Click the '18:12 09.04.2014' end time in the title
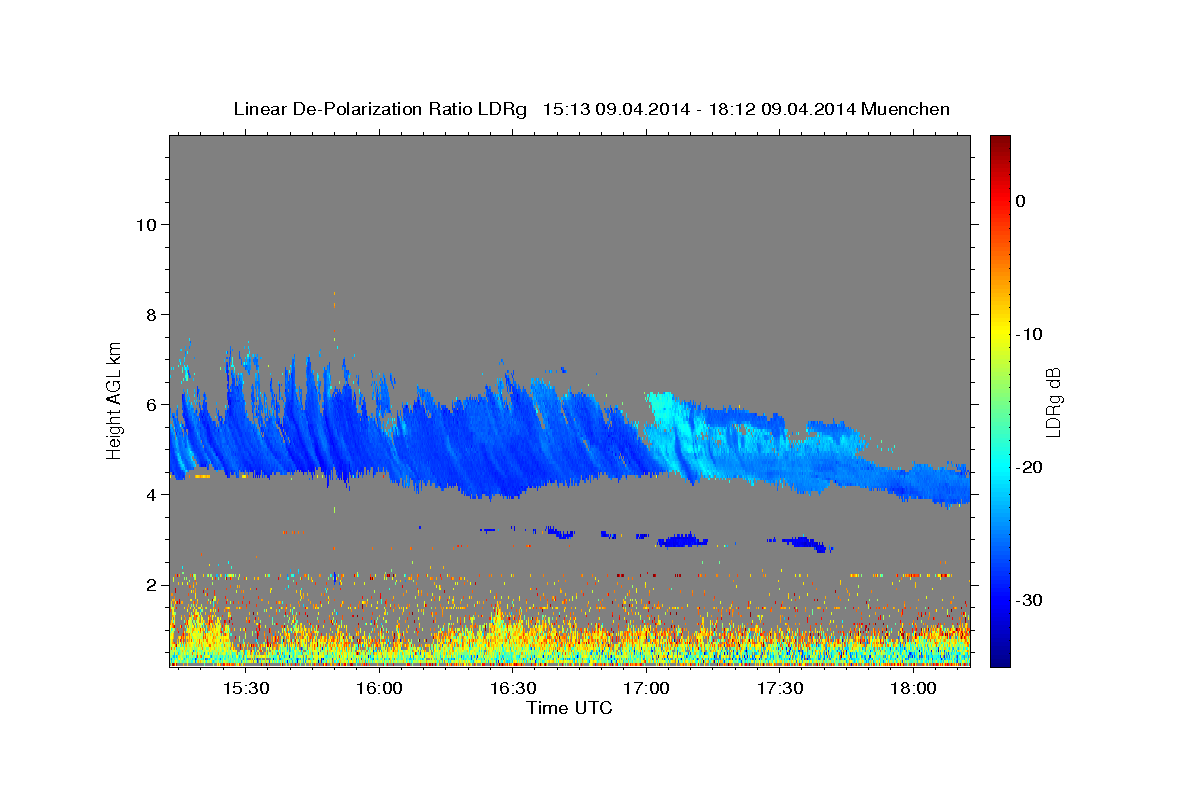1200x800 pixels. coord(781,109)
